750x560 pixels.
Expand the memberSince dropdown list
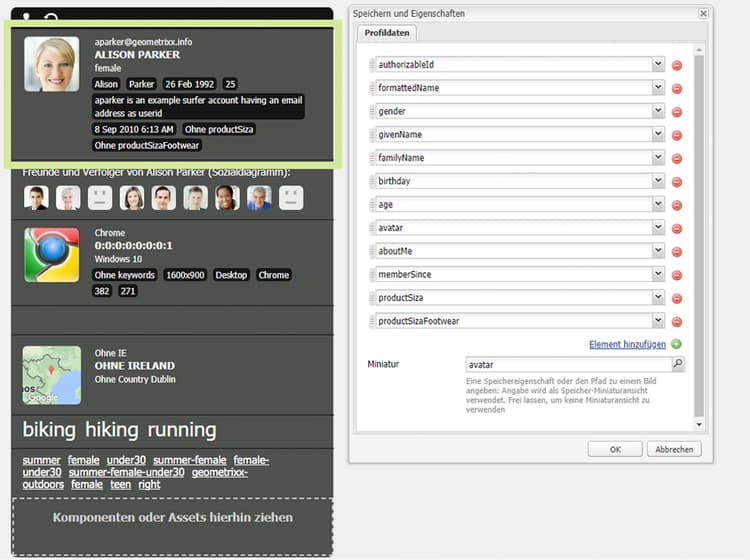click(x=658, y=274)
